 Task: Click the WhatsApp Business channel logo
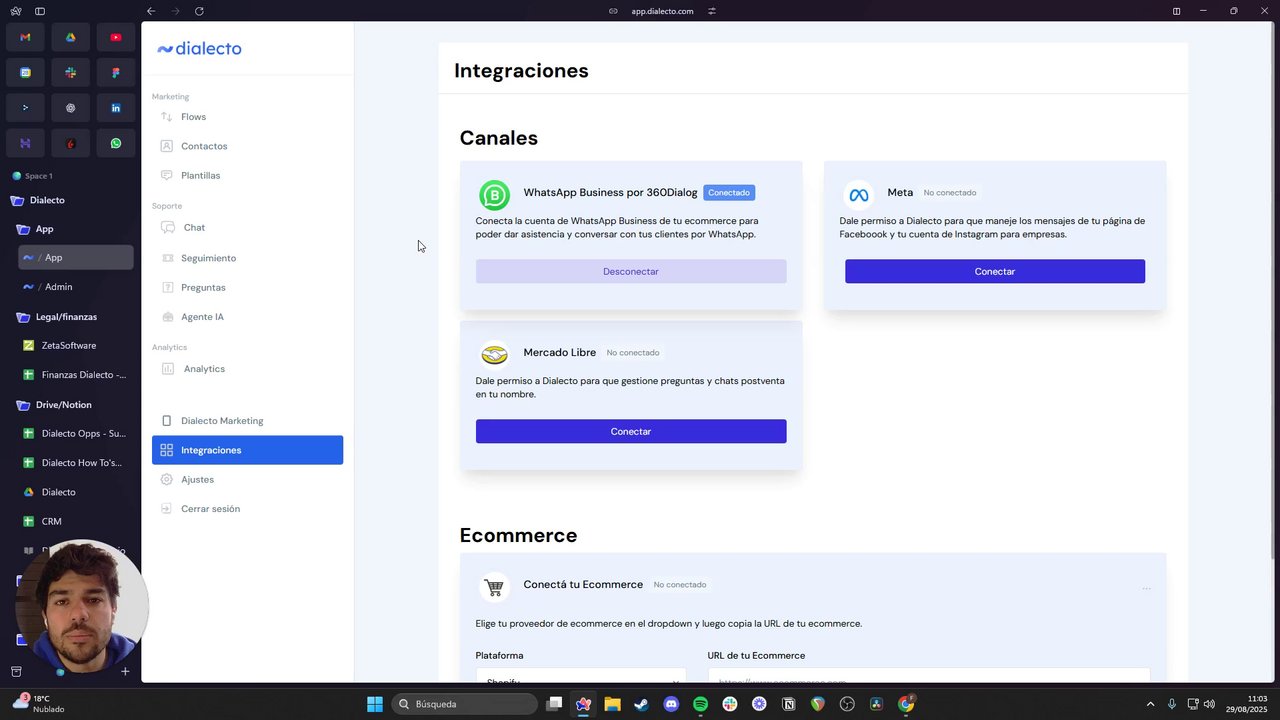pyautogui.click(x=494, y=195)
